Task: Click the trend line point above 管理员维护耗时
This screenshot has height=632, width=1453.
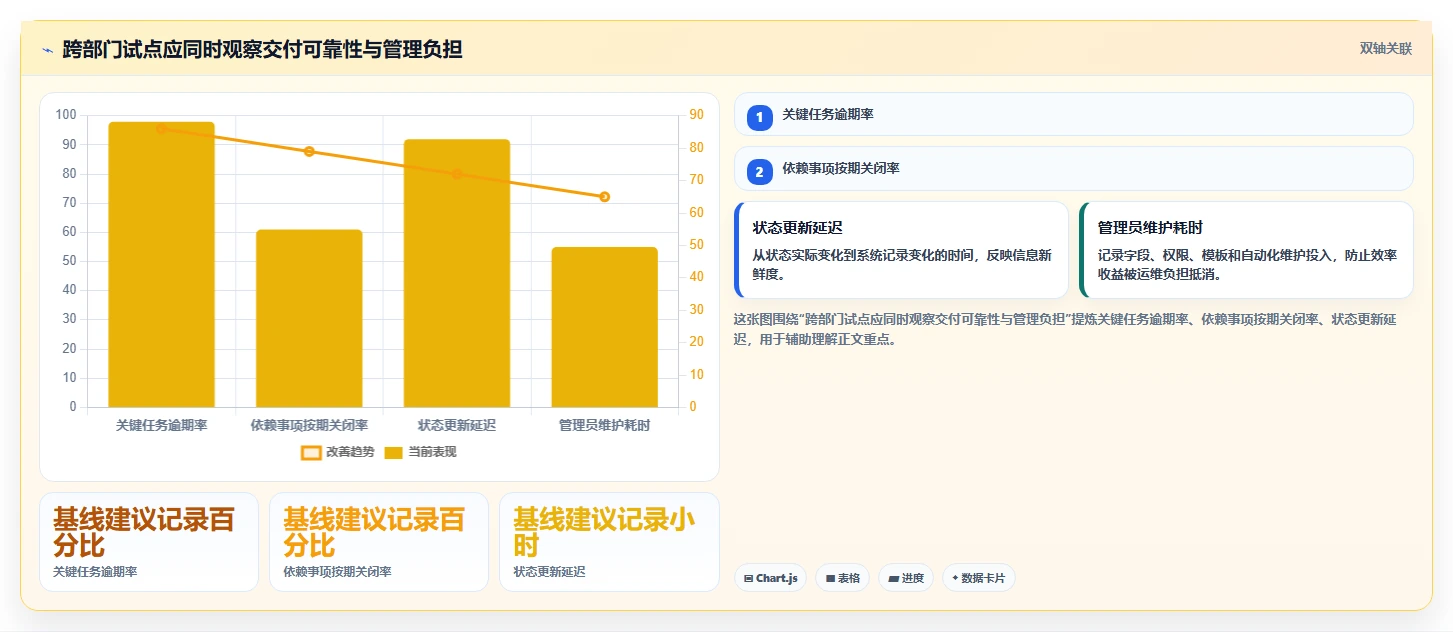Action: coord(605,197)
